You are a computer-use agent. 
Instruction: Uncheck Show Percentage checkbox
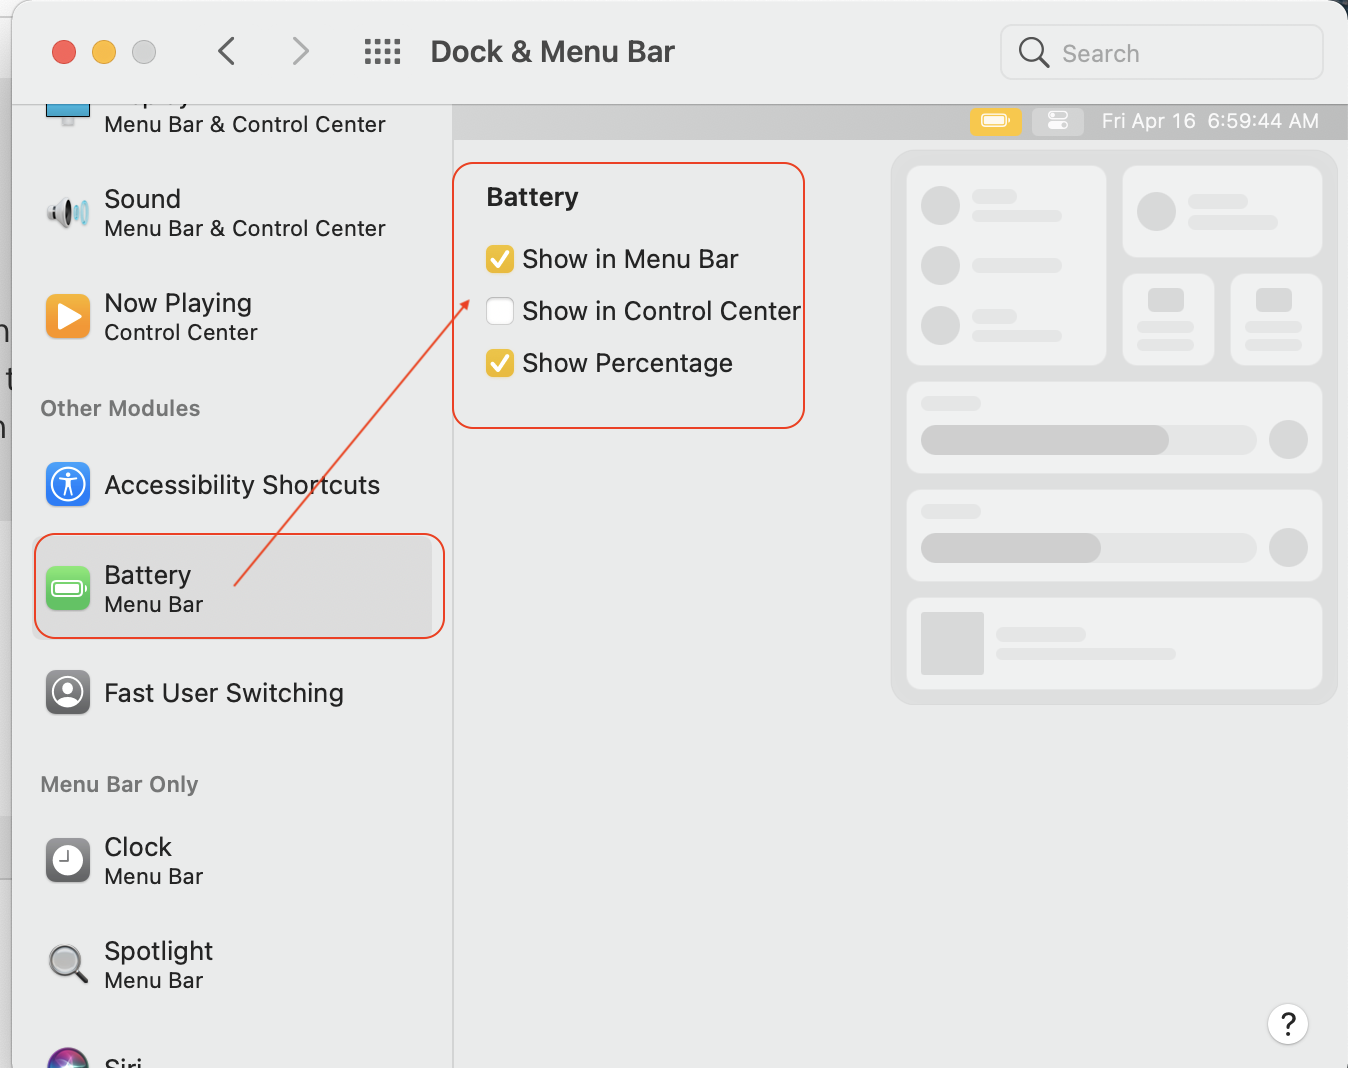[500, 363]
